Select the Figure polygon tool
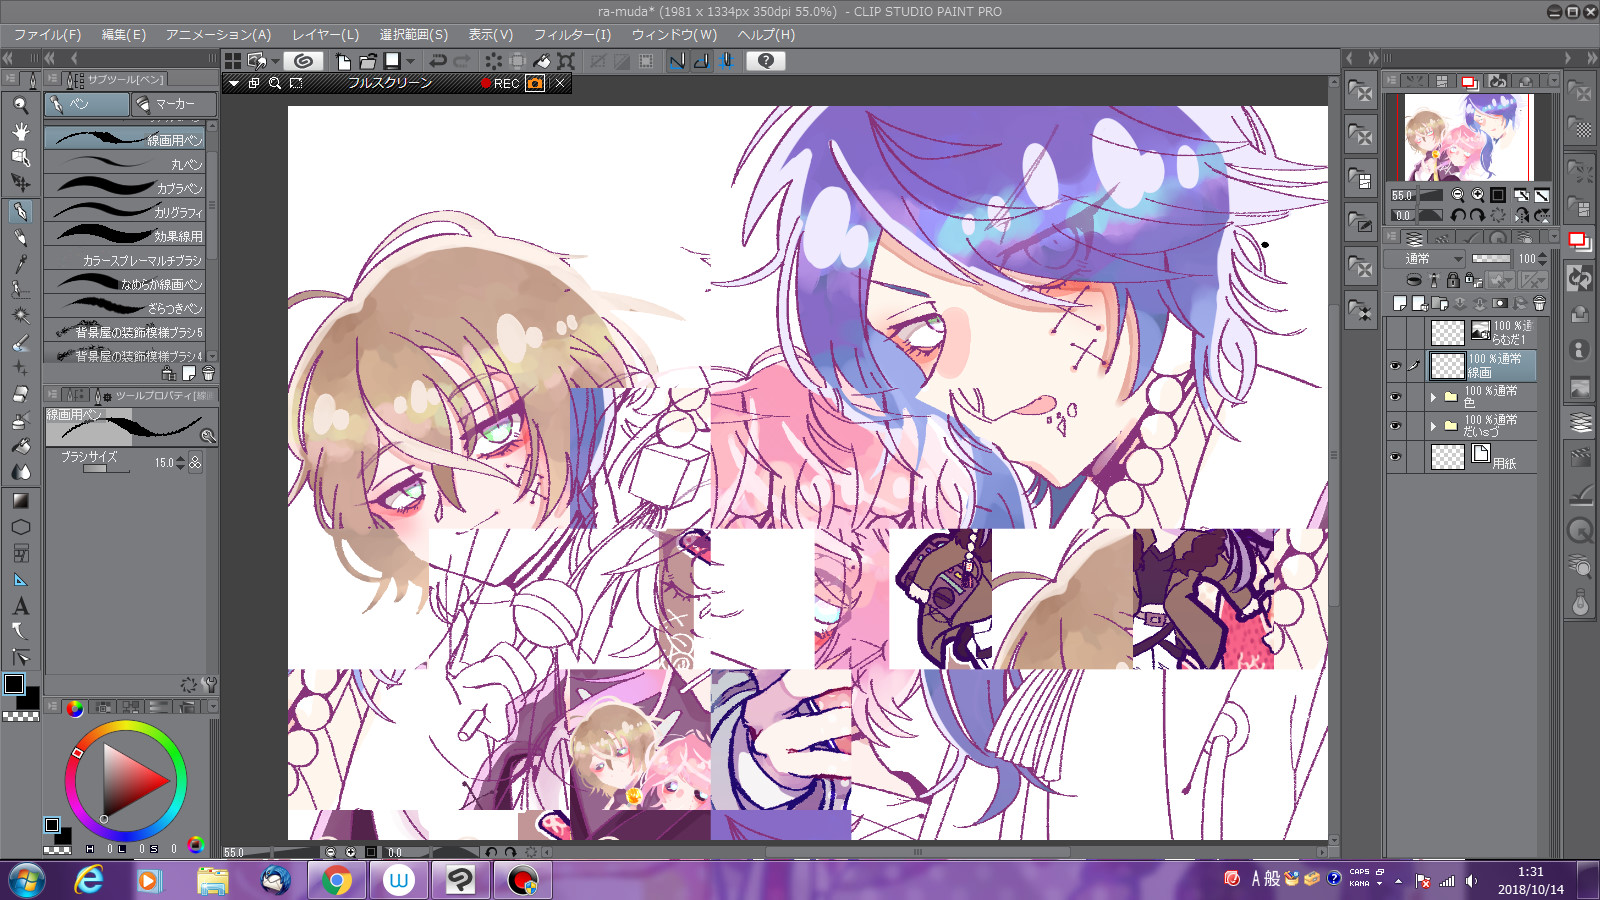The height and width of the screenshot is (900, 1600). 20,527
